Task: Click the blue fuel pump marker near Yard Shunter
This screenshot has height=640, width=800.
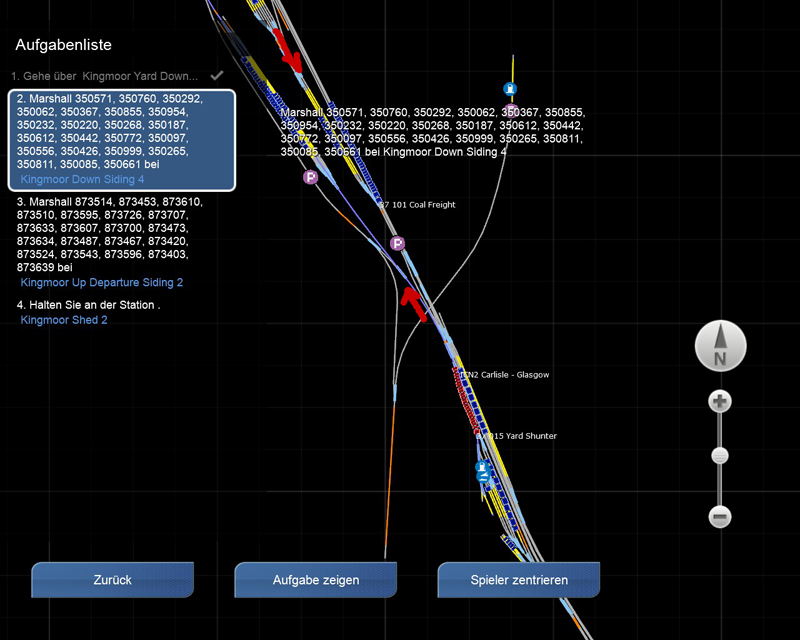Action: point(482,466)
